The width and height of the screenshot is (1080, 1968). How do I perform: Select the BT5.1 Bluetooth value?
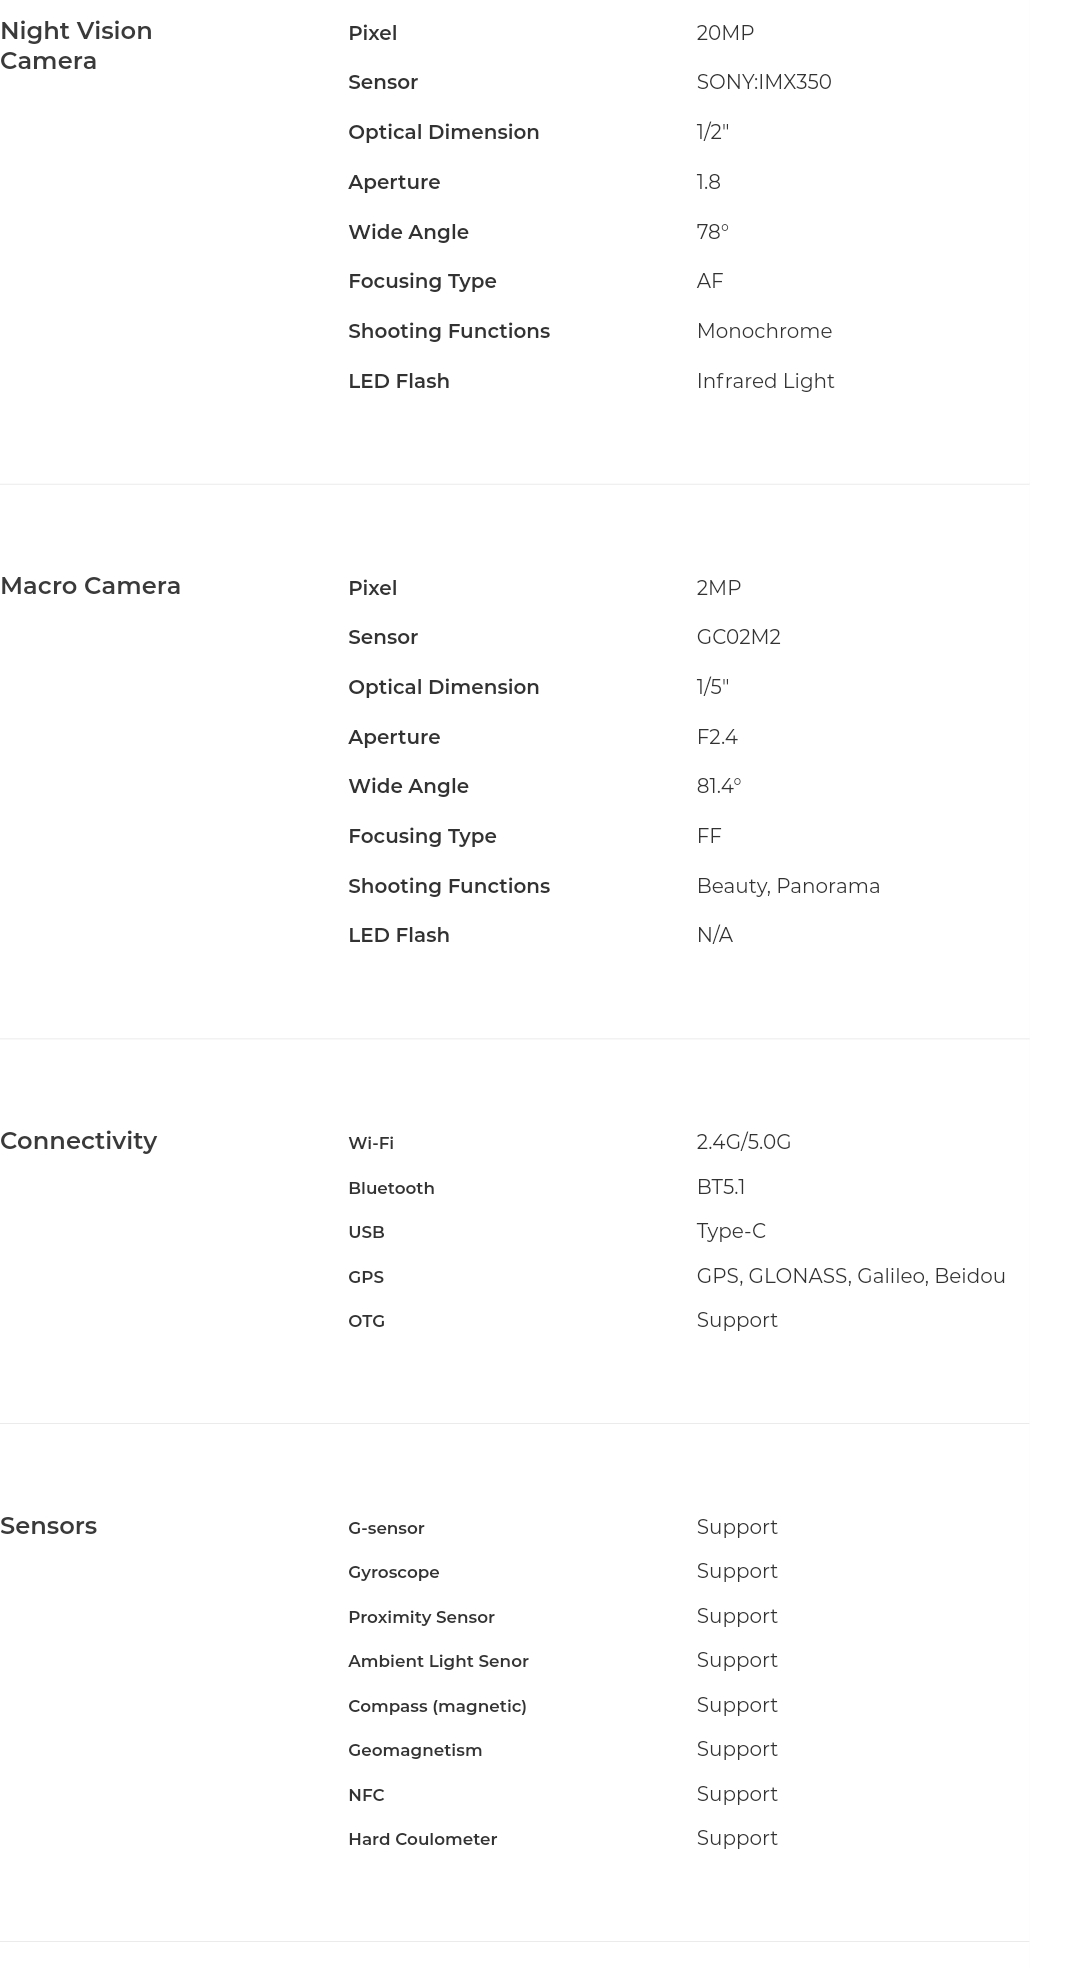click(x=720, y=1187)
